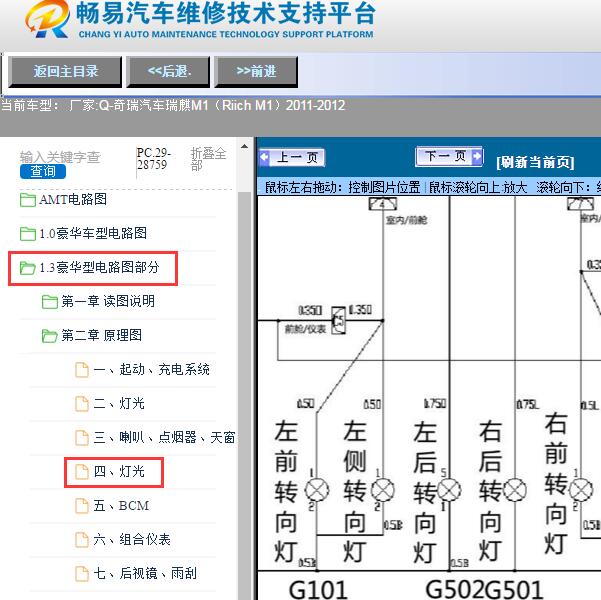
Task: Go forward with the >>前进 button
Action: (x=256, y=71)
